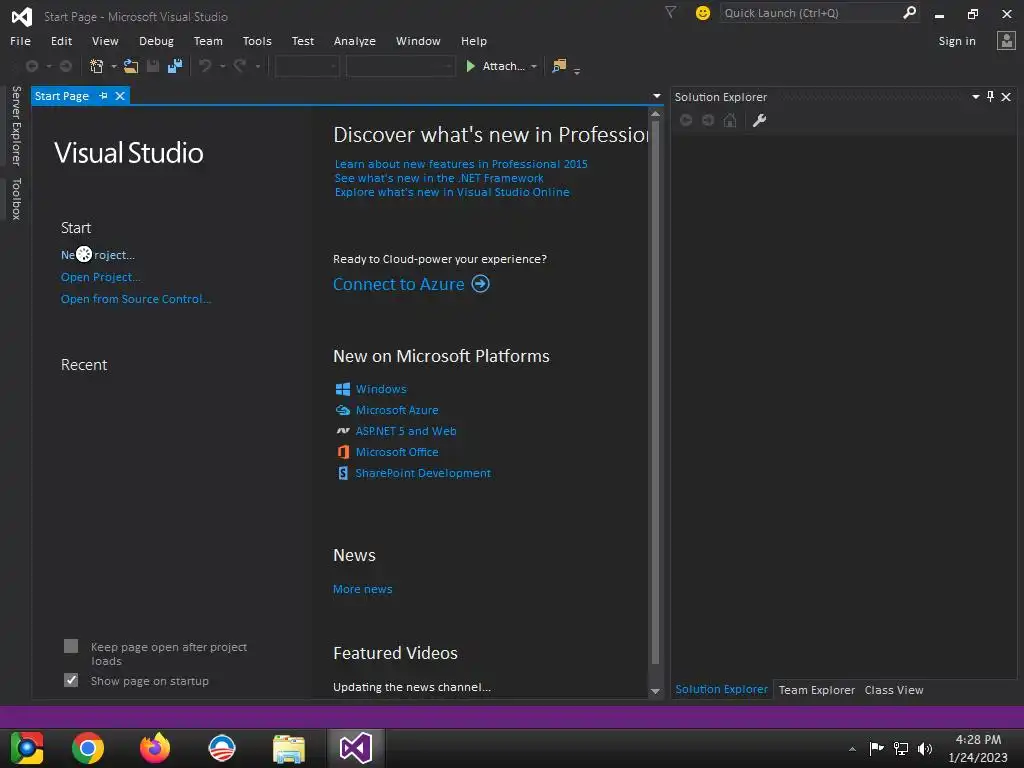The image size is (1024, 768).
Task: Click the Solution Explorer Home icon
Action: click(x=730, y=120)
